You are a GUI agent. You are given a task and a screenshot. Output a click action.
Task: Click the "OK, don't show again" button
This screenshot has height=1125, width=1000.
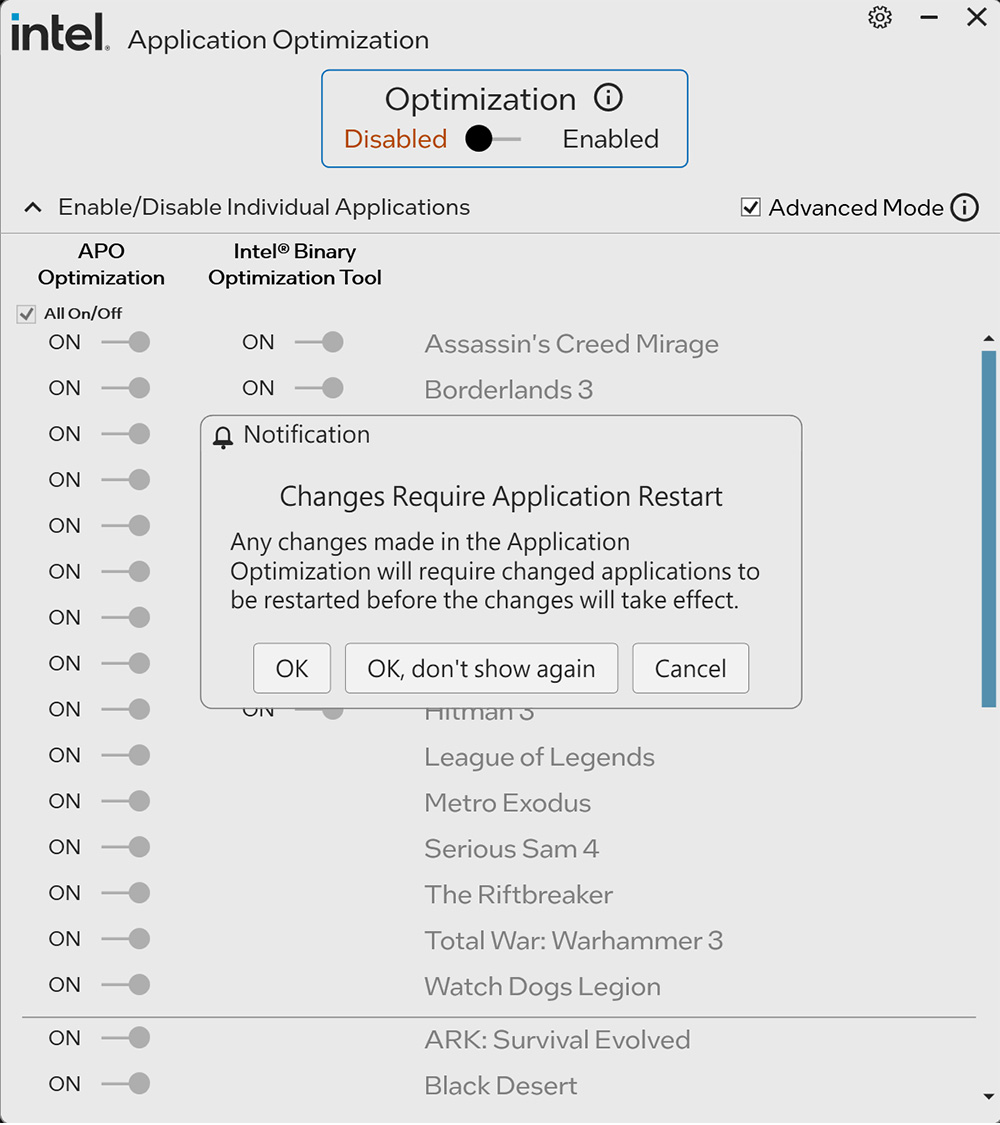coord(481,669)
